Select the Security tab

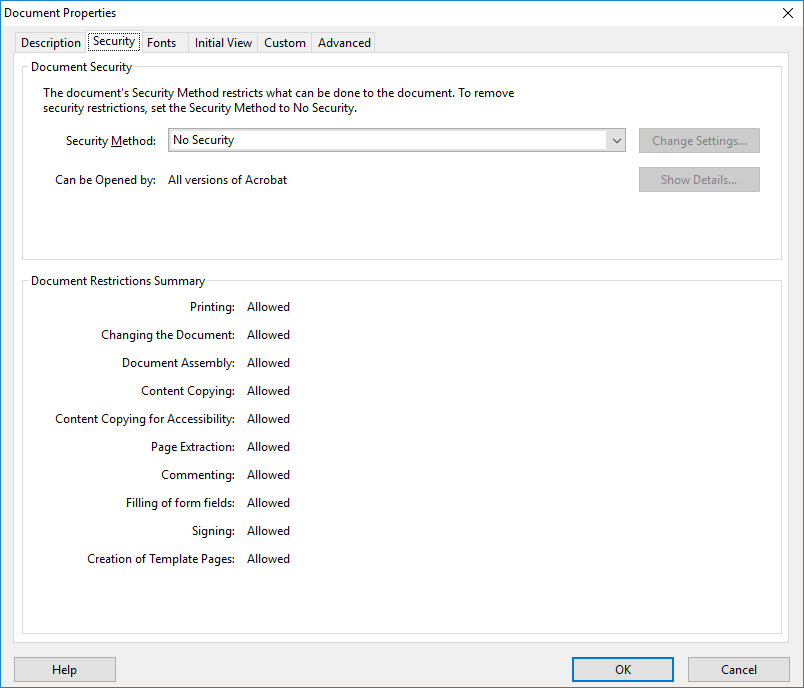coord(114,41)
